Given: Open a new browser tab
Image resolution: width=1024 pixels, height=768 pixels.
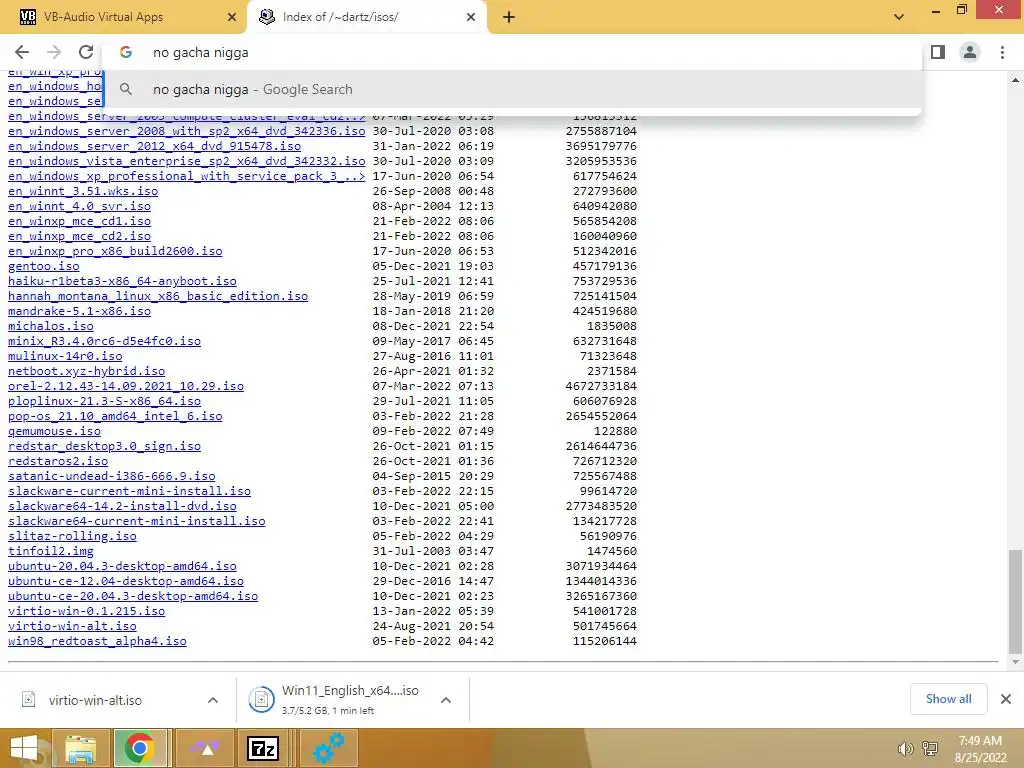Looking at the screenshot, I should point(509,18).
